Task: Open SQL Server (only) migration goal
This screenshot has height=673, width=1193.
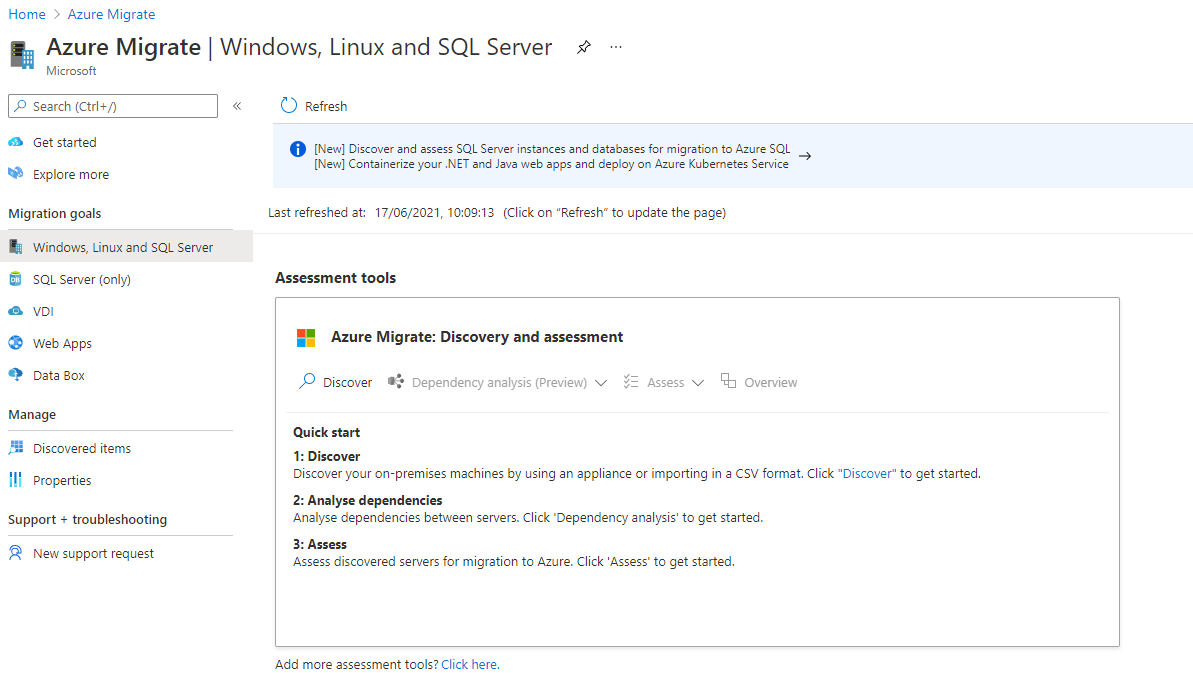Action: tap(81, 279)
